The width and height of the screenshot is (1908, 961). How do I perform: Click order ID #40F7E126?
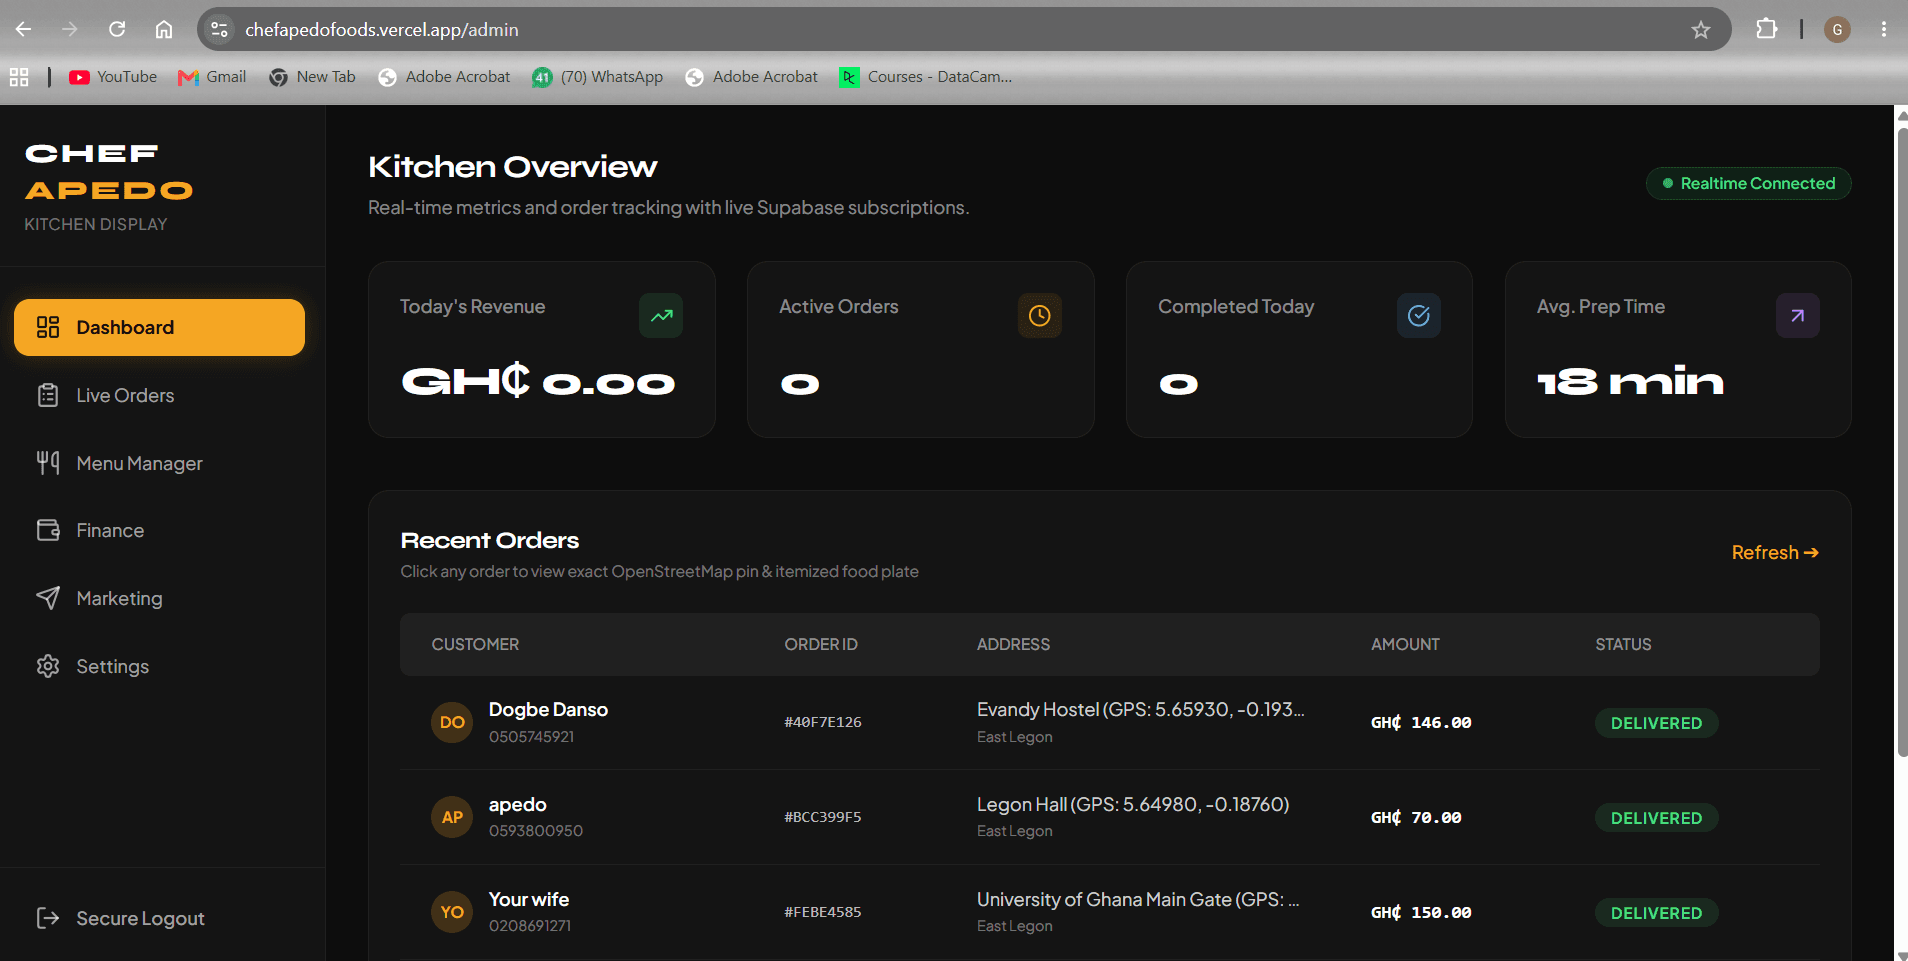click(822, 722)
